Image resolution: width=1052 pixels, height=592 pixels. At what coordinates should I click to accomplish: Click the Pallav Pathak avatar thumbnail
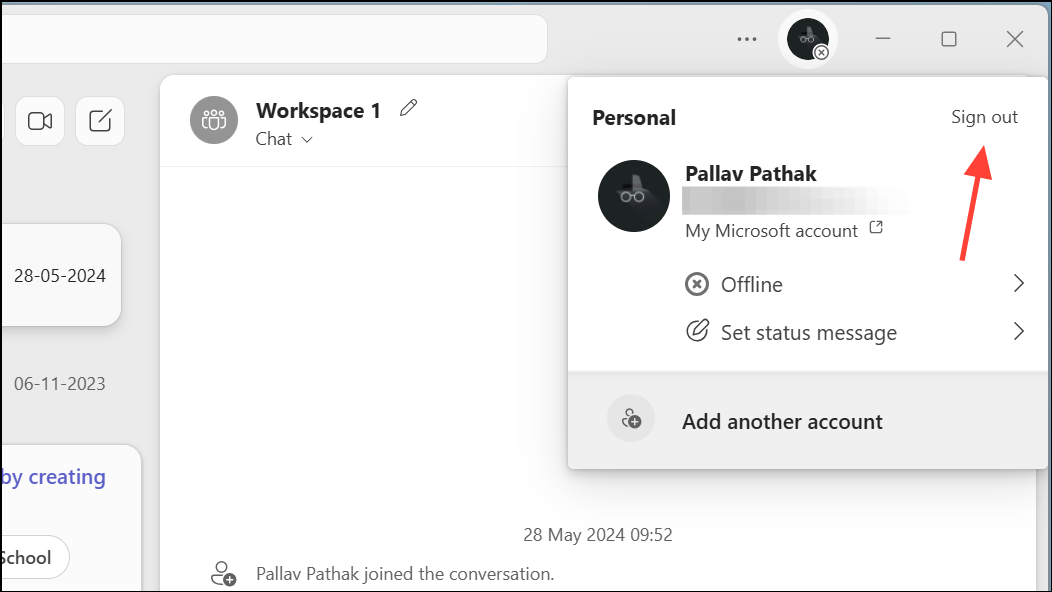(x=633, y=196)
